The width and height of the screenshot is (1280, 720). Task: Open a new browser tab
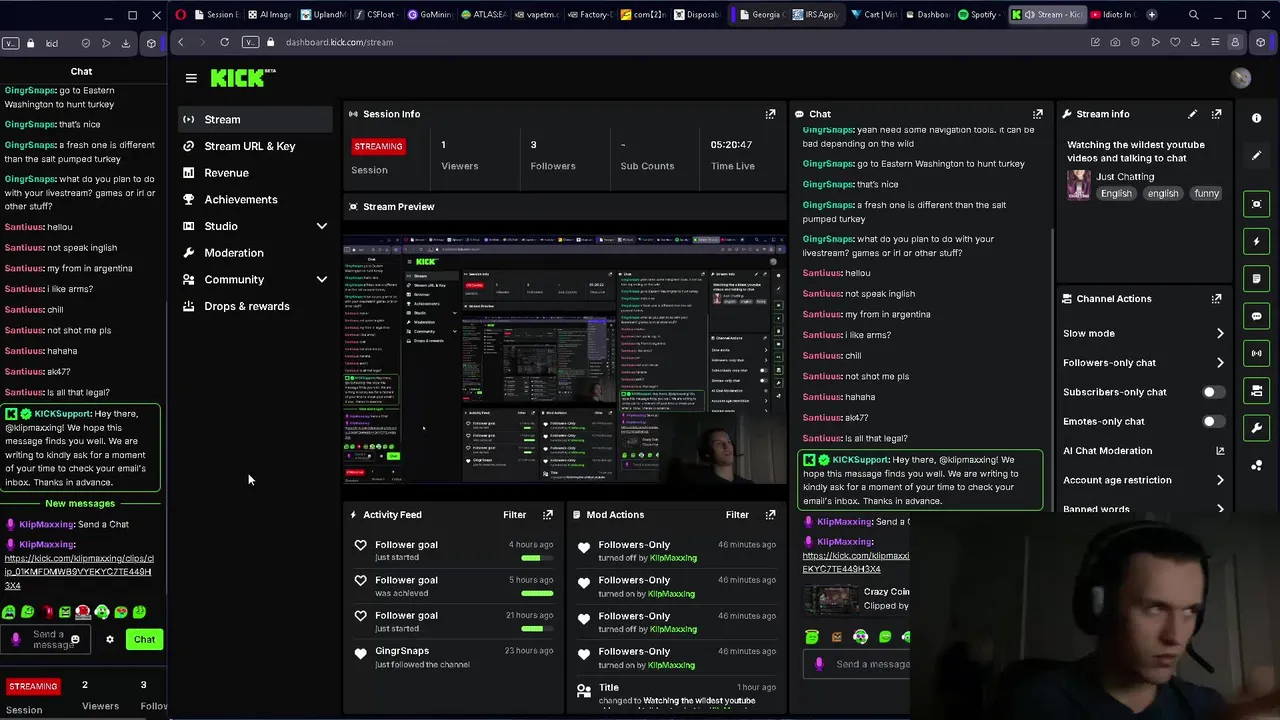(x=1152, y=15)
